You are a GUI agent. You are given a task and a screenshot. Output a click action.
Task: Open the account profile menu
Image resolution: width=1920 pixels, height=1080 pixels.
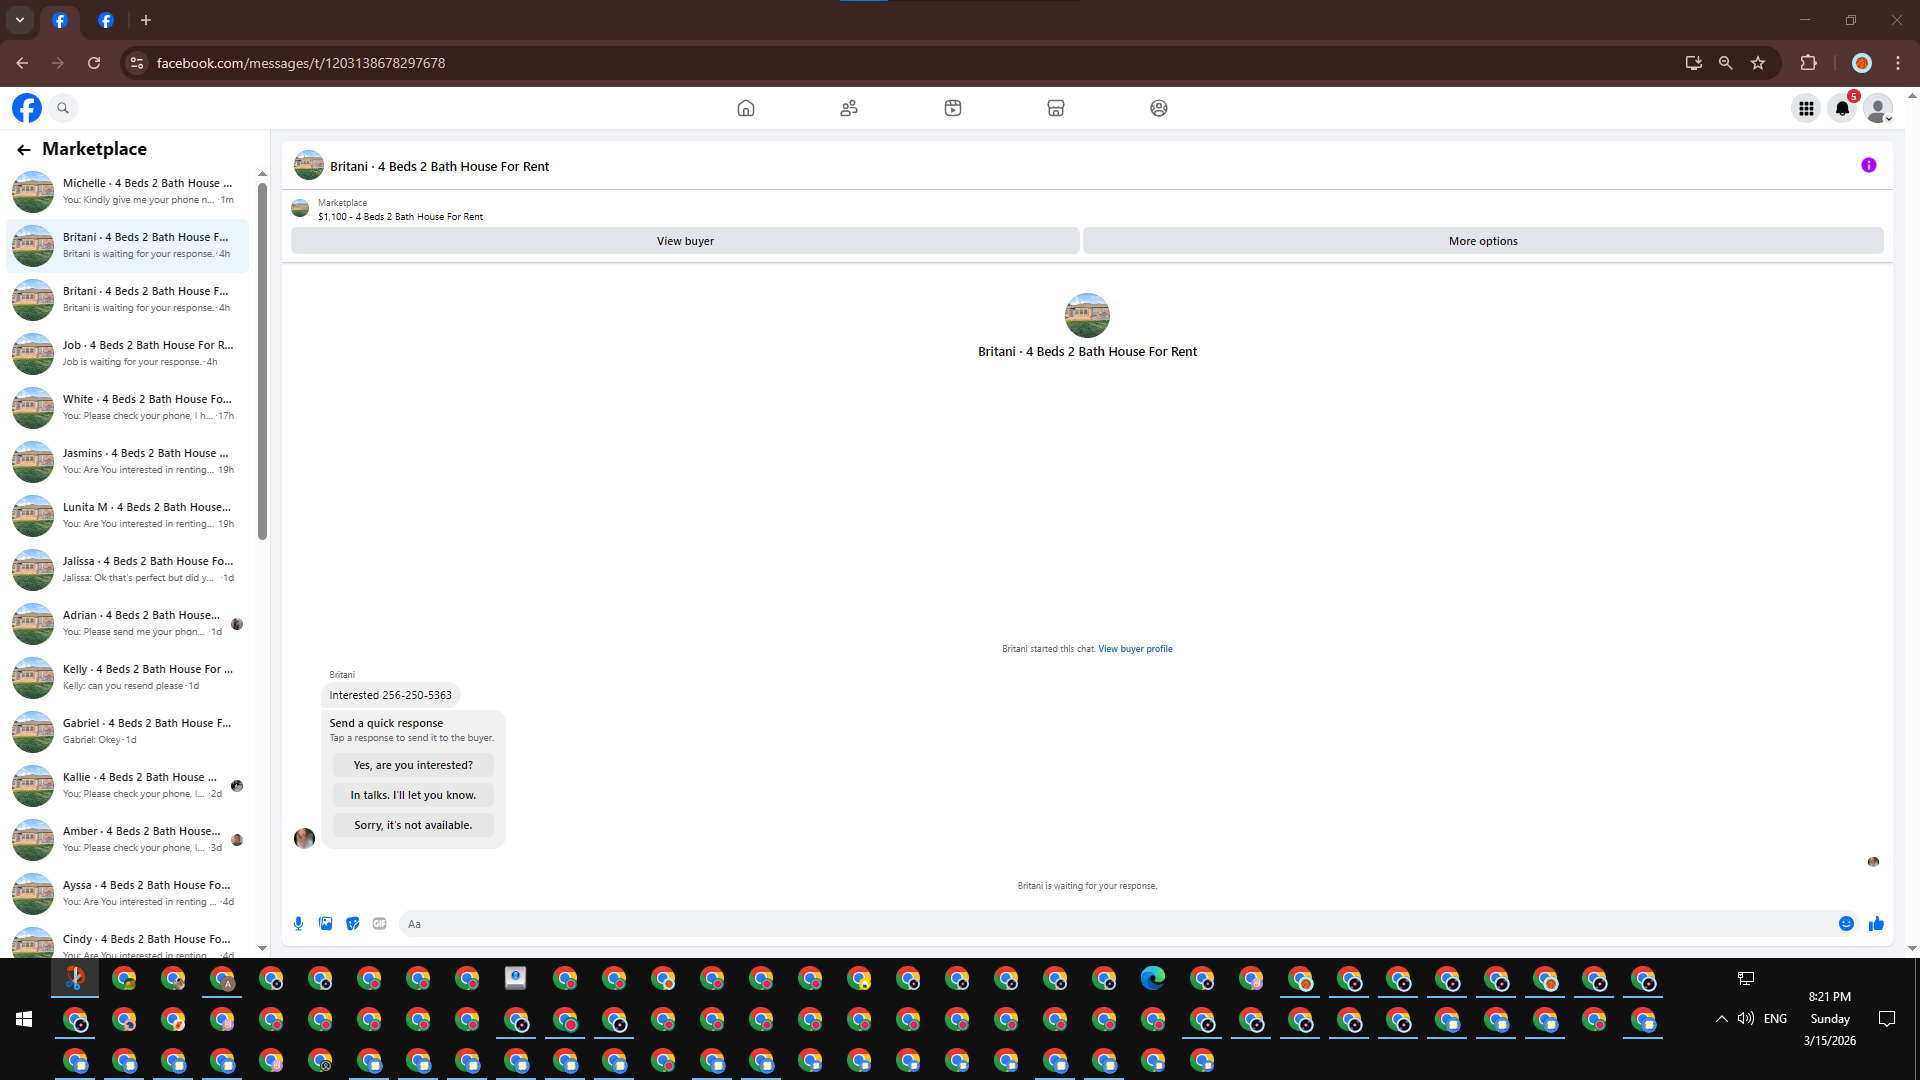click(x=1879, y=108)
